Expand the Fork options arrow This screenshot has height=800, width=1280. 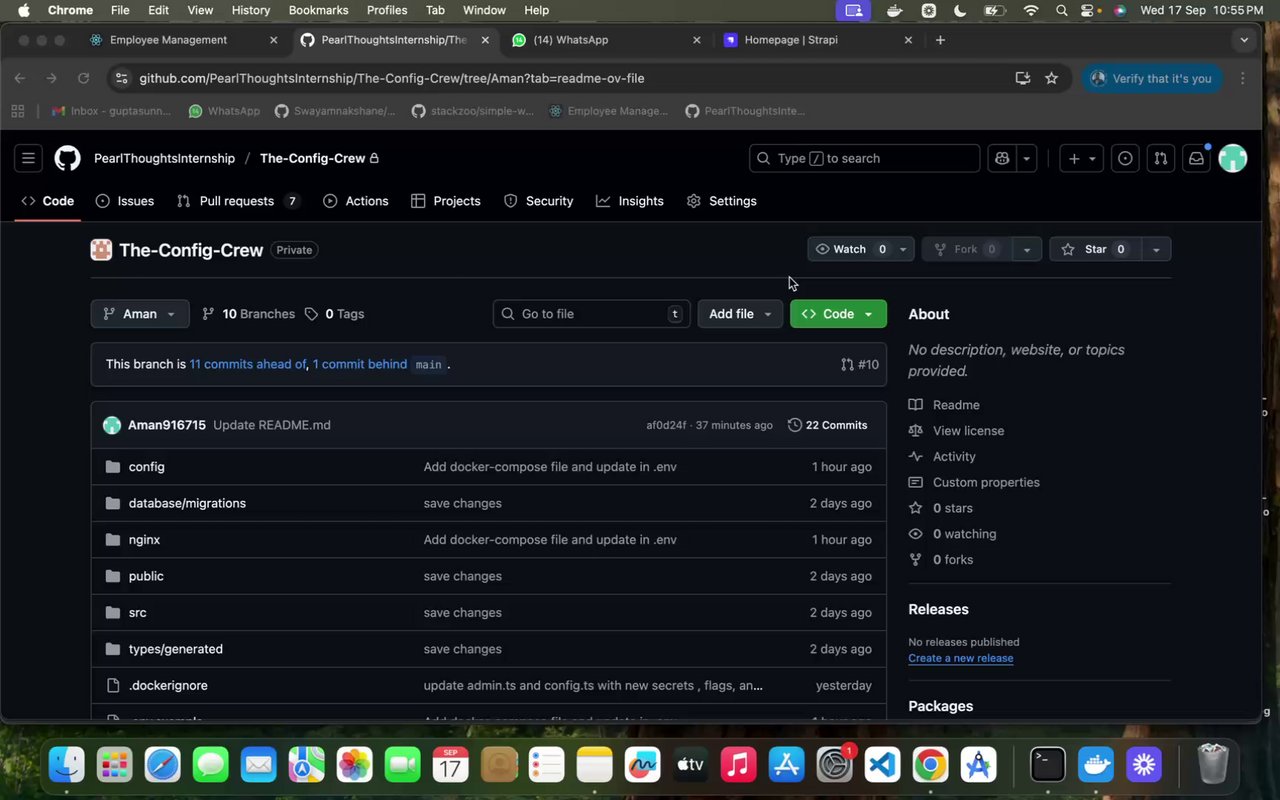(x=1027, y=249)
